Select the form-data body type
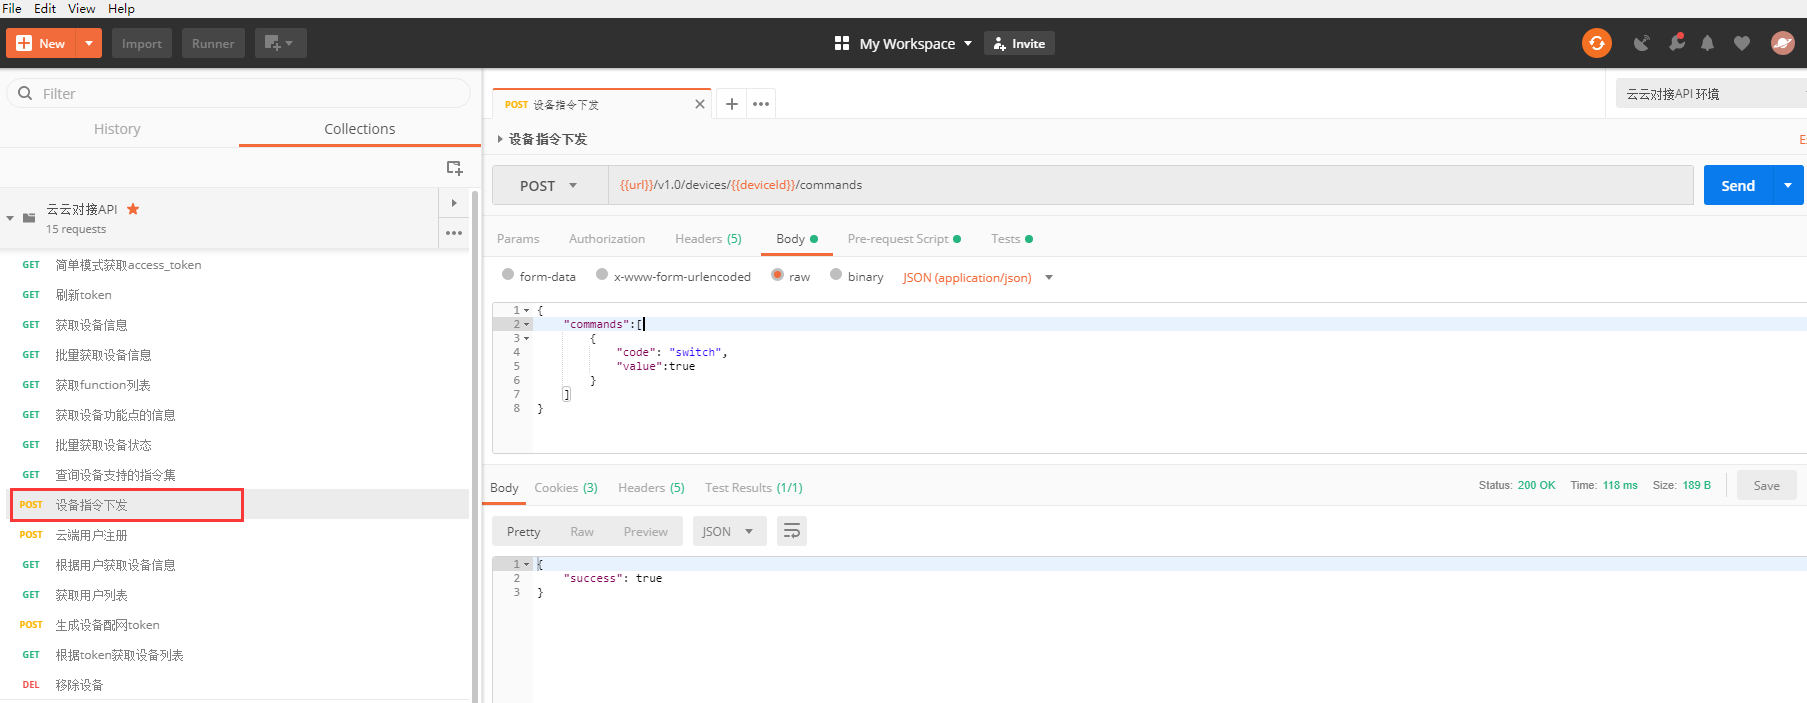The image size is (1807, 703). click(x=508, y=275)
